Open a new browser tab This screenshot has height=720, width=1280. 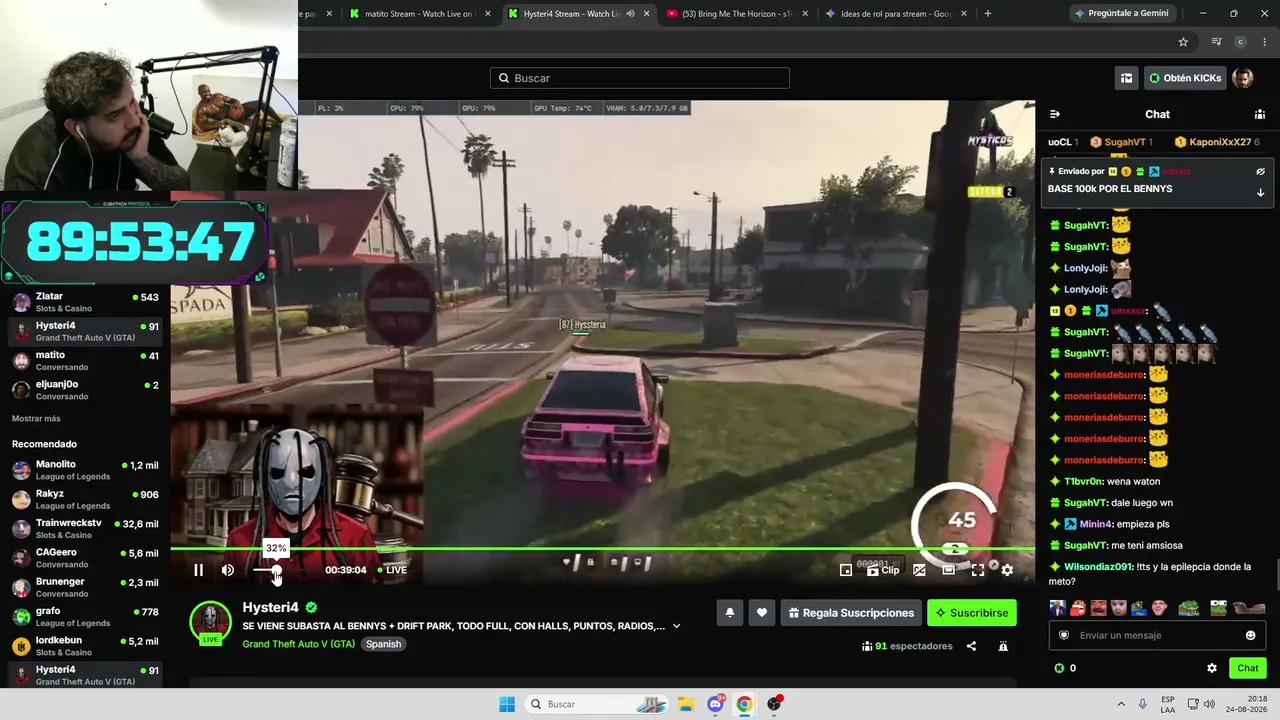tap(988, 14)
